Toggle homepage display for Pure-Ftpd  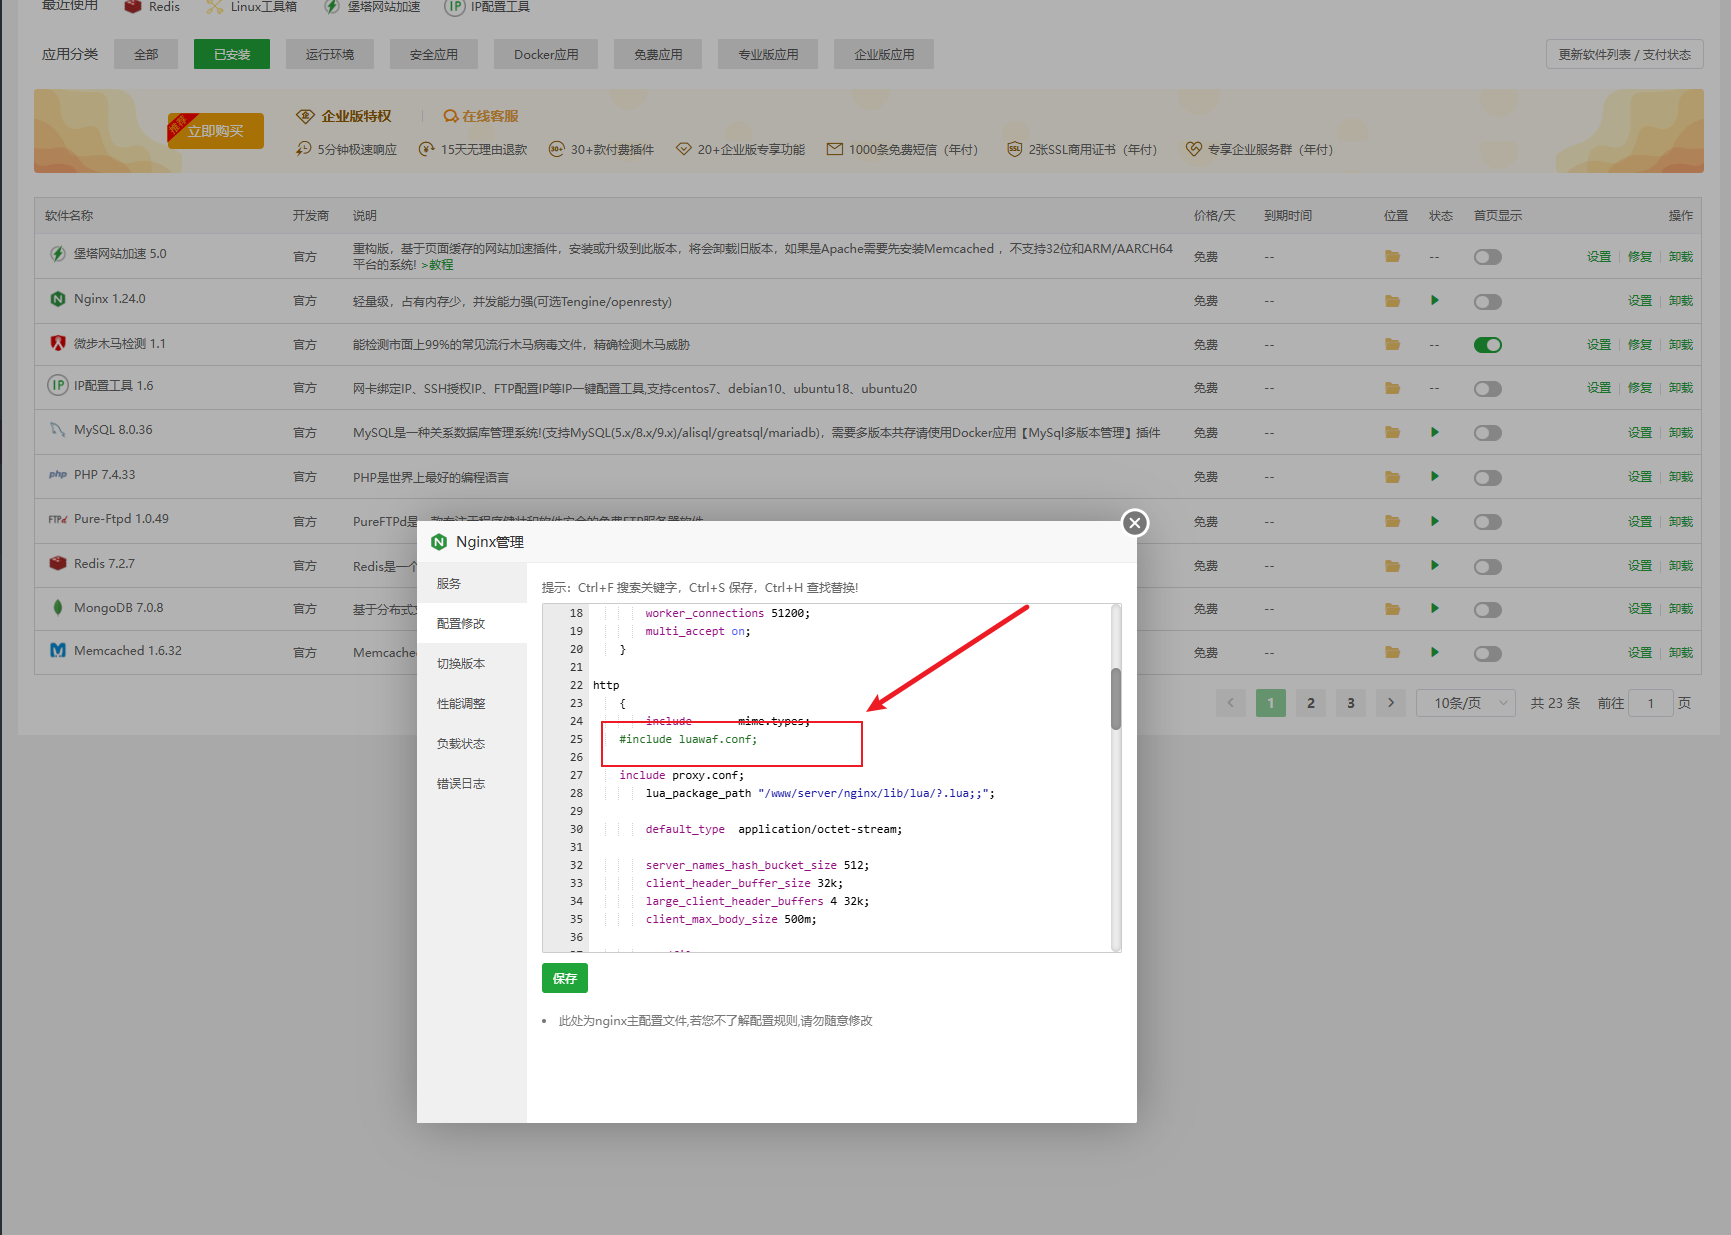[x=1488, y=523]
